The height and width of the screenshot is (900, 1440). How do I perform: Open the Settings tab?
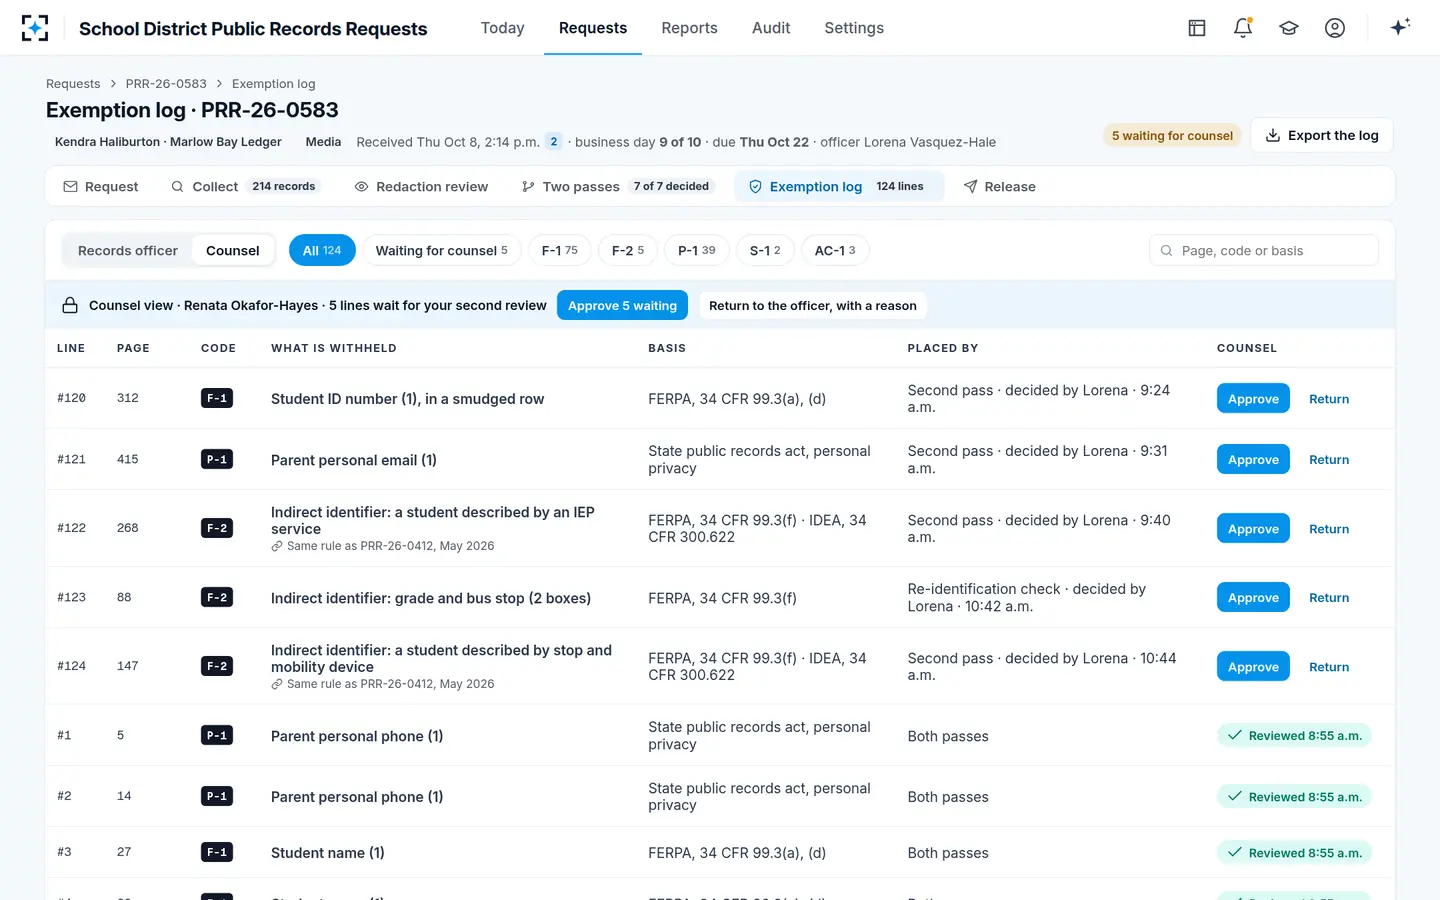click(854, 28)
